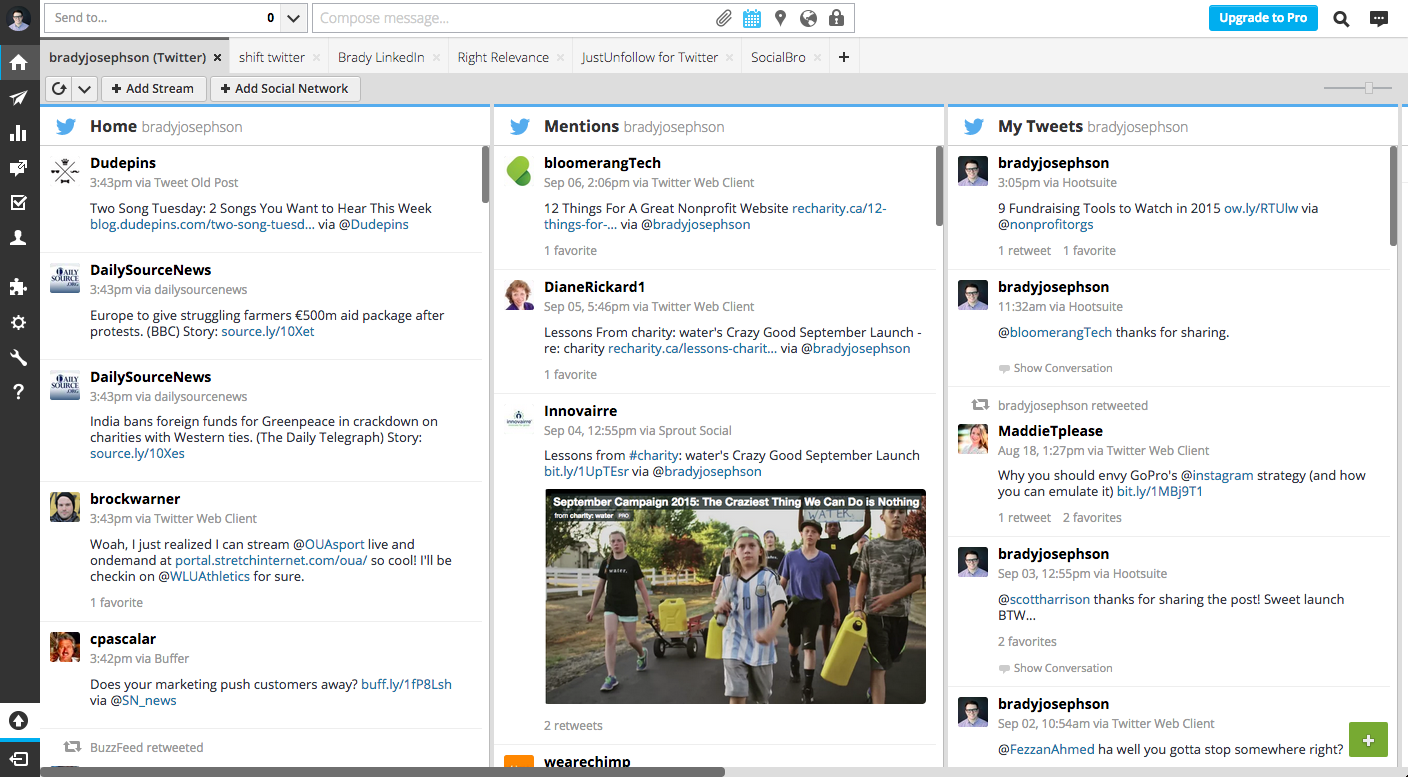Close the shift twitter tab

coord(316,57)
